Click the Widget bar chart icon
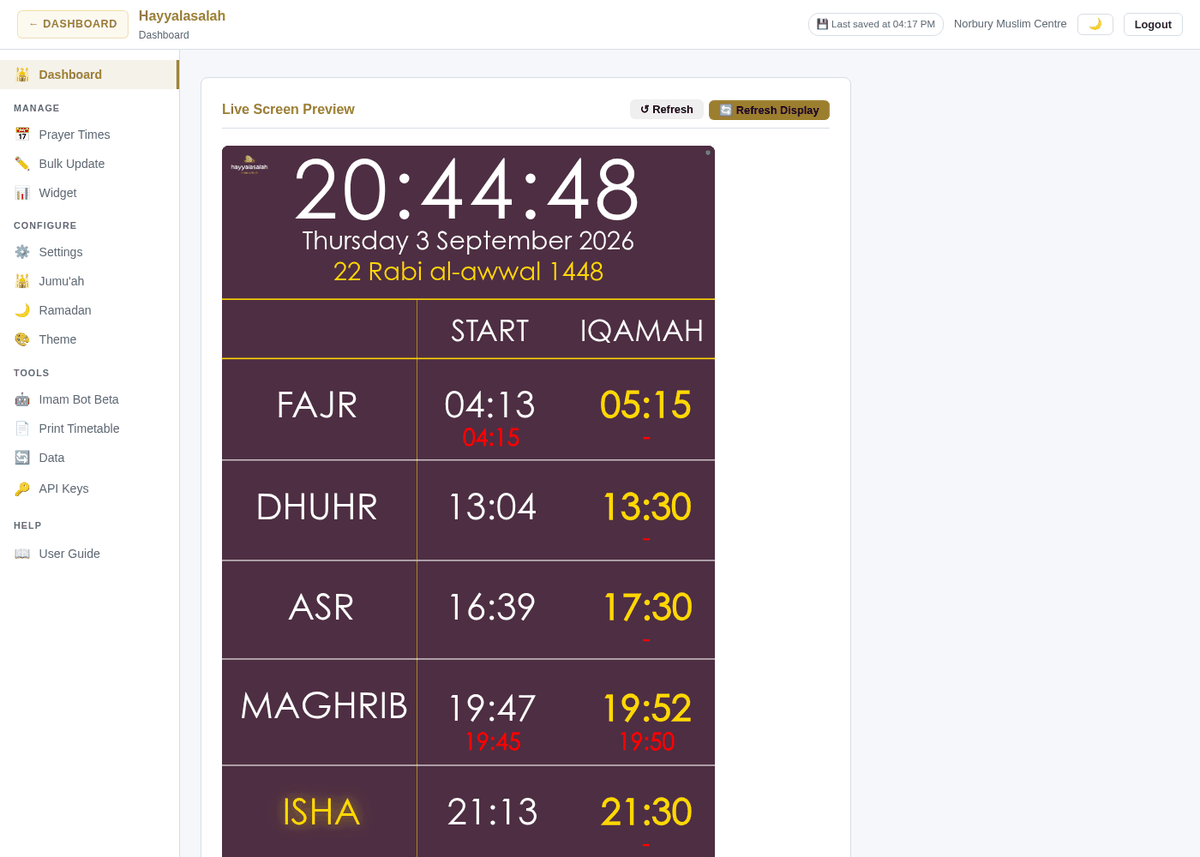The width and height of the screenshot is (1200, 857). click(x=22, y=192)
